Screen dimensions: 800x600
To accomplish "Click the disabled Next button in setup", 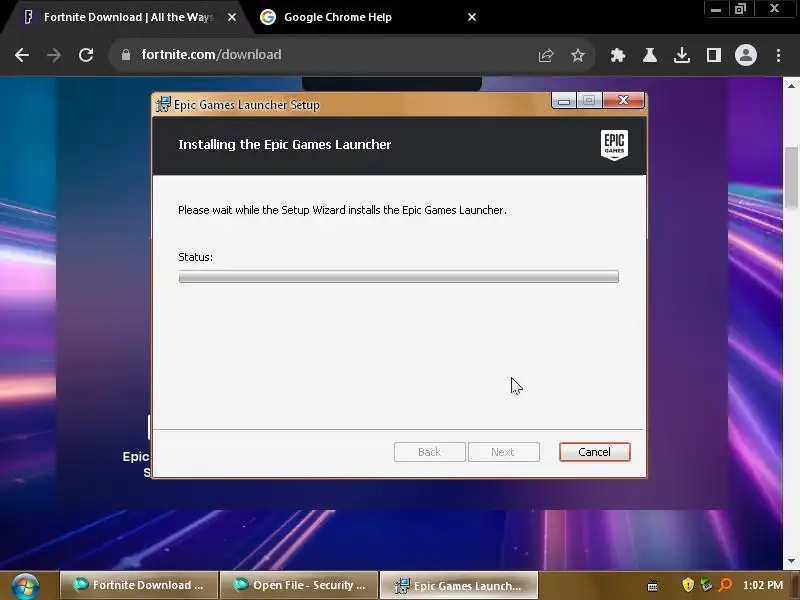I will (x=504, y=452).
